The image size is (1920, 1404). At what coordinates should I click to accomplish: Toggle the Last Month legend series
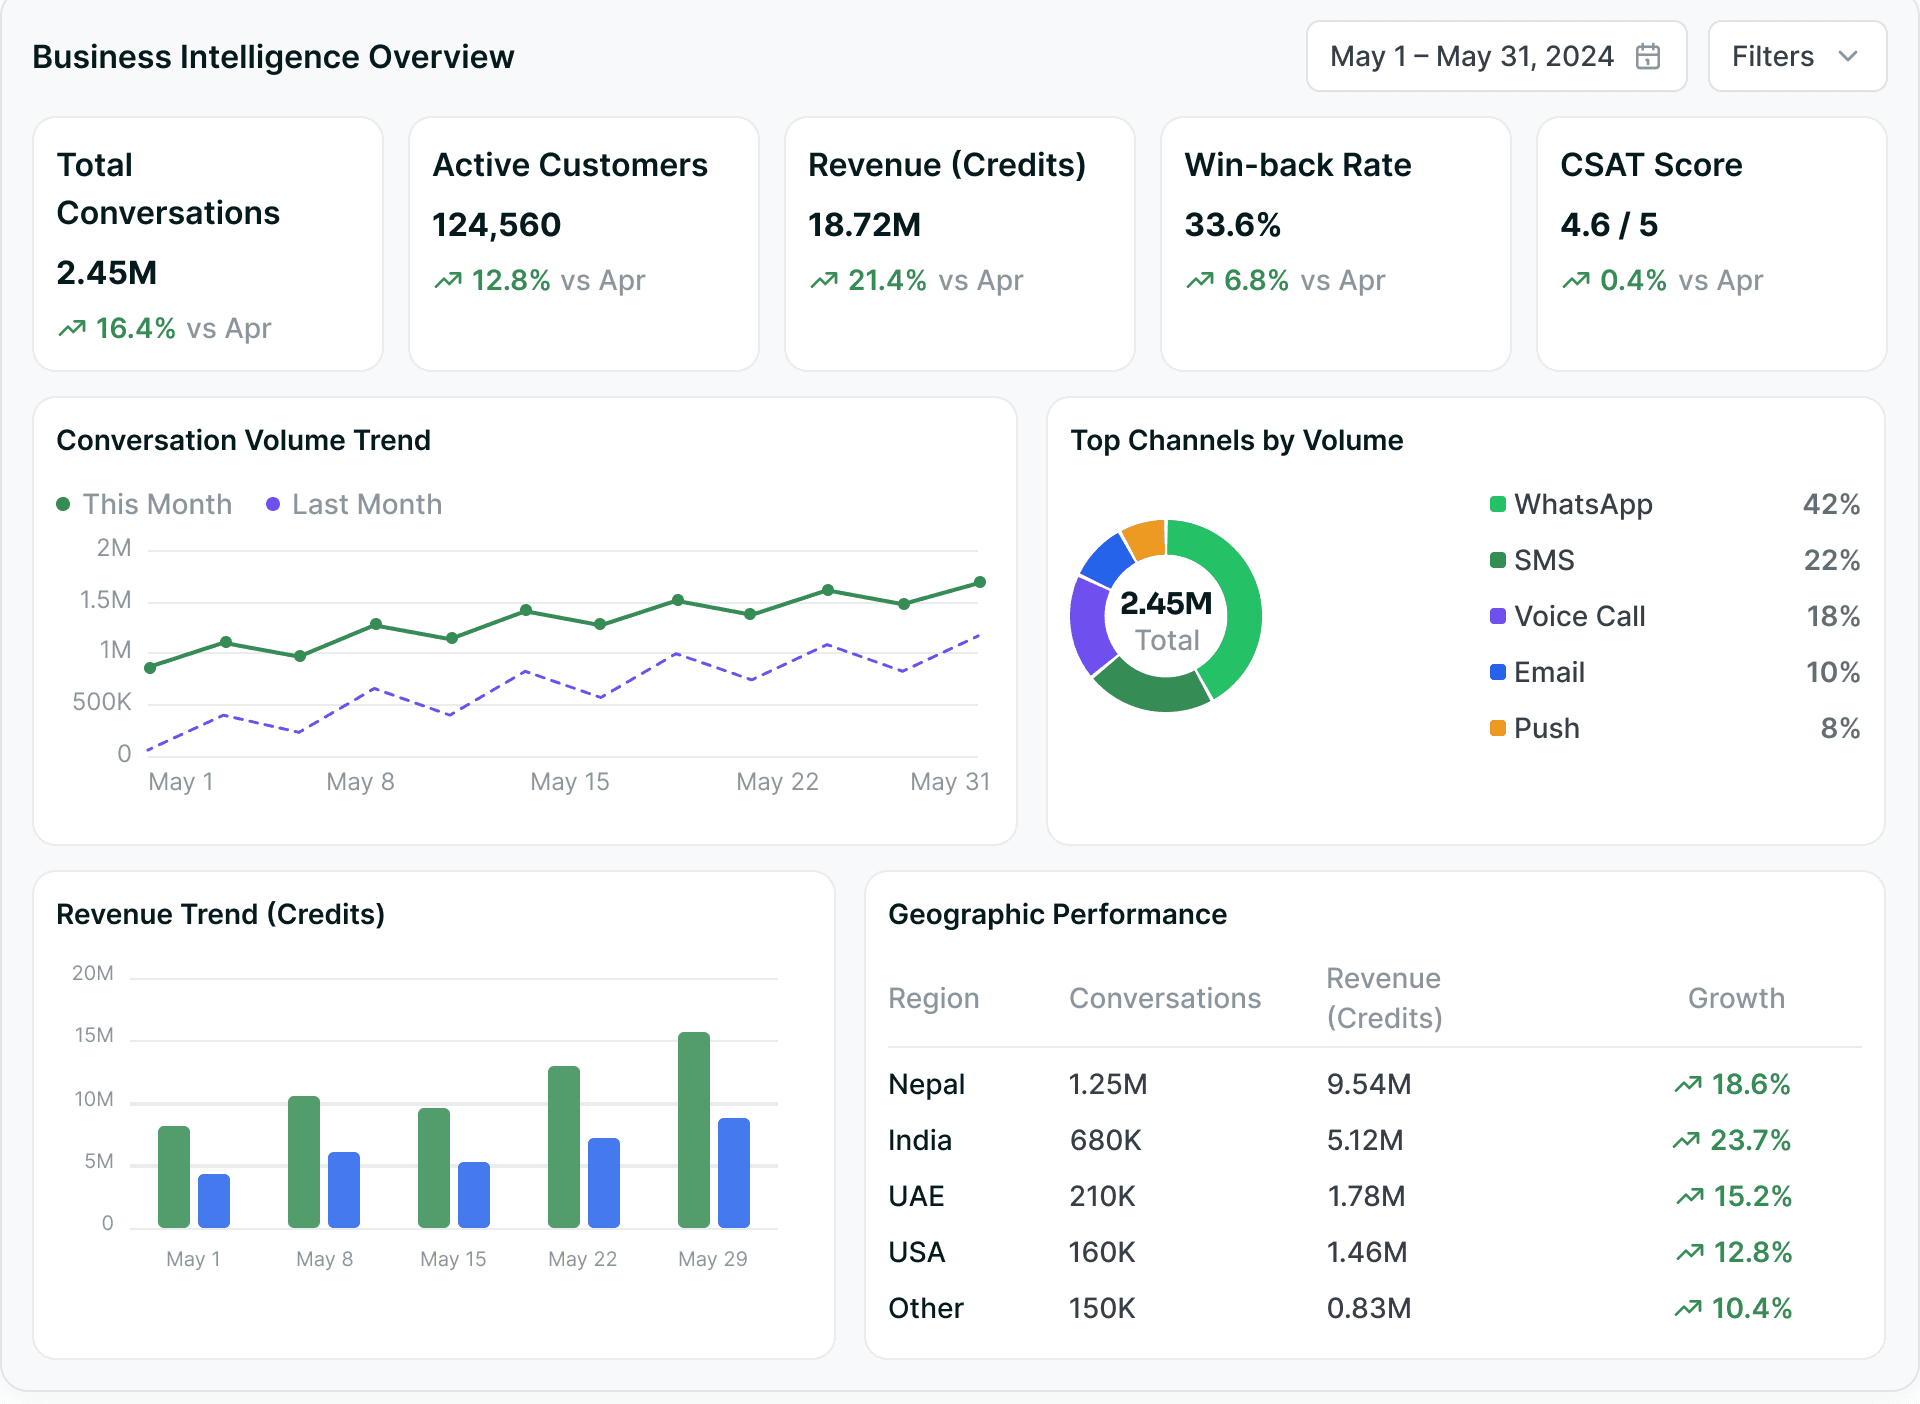354,504
